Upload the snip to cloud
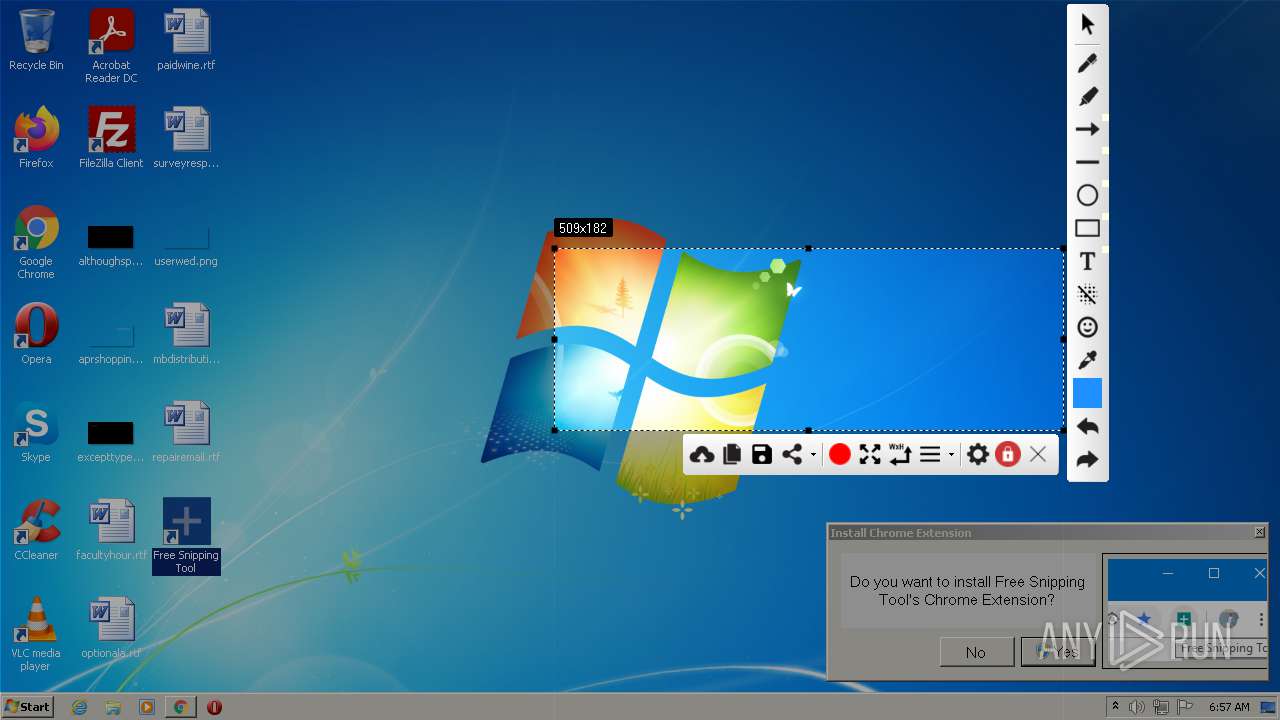Screen dimensions: 1280x720 coord(702,455)
